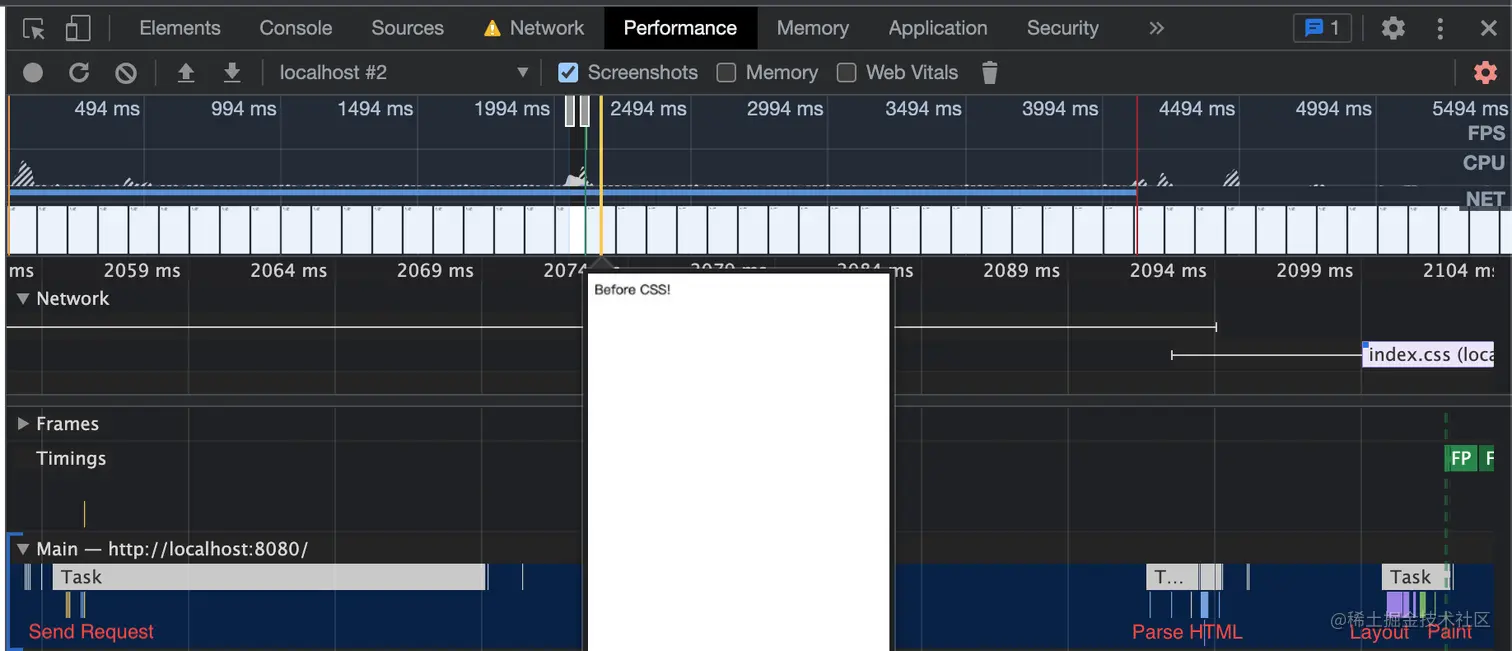
Task: Open the red capture settings gear
Action: tap(1485, 72)
